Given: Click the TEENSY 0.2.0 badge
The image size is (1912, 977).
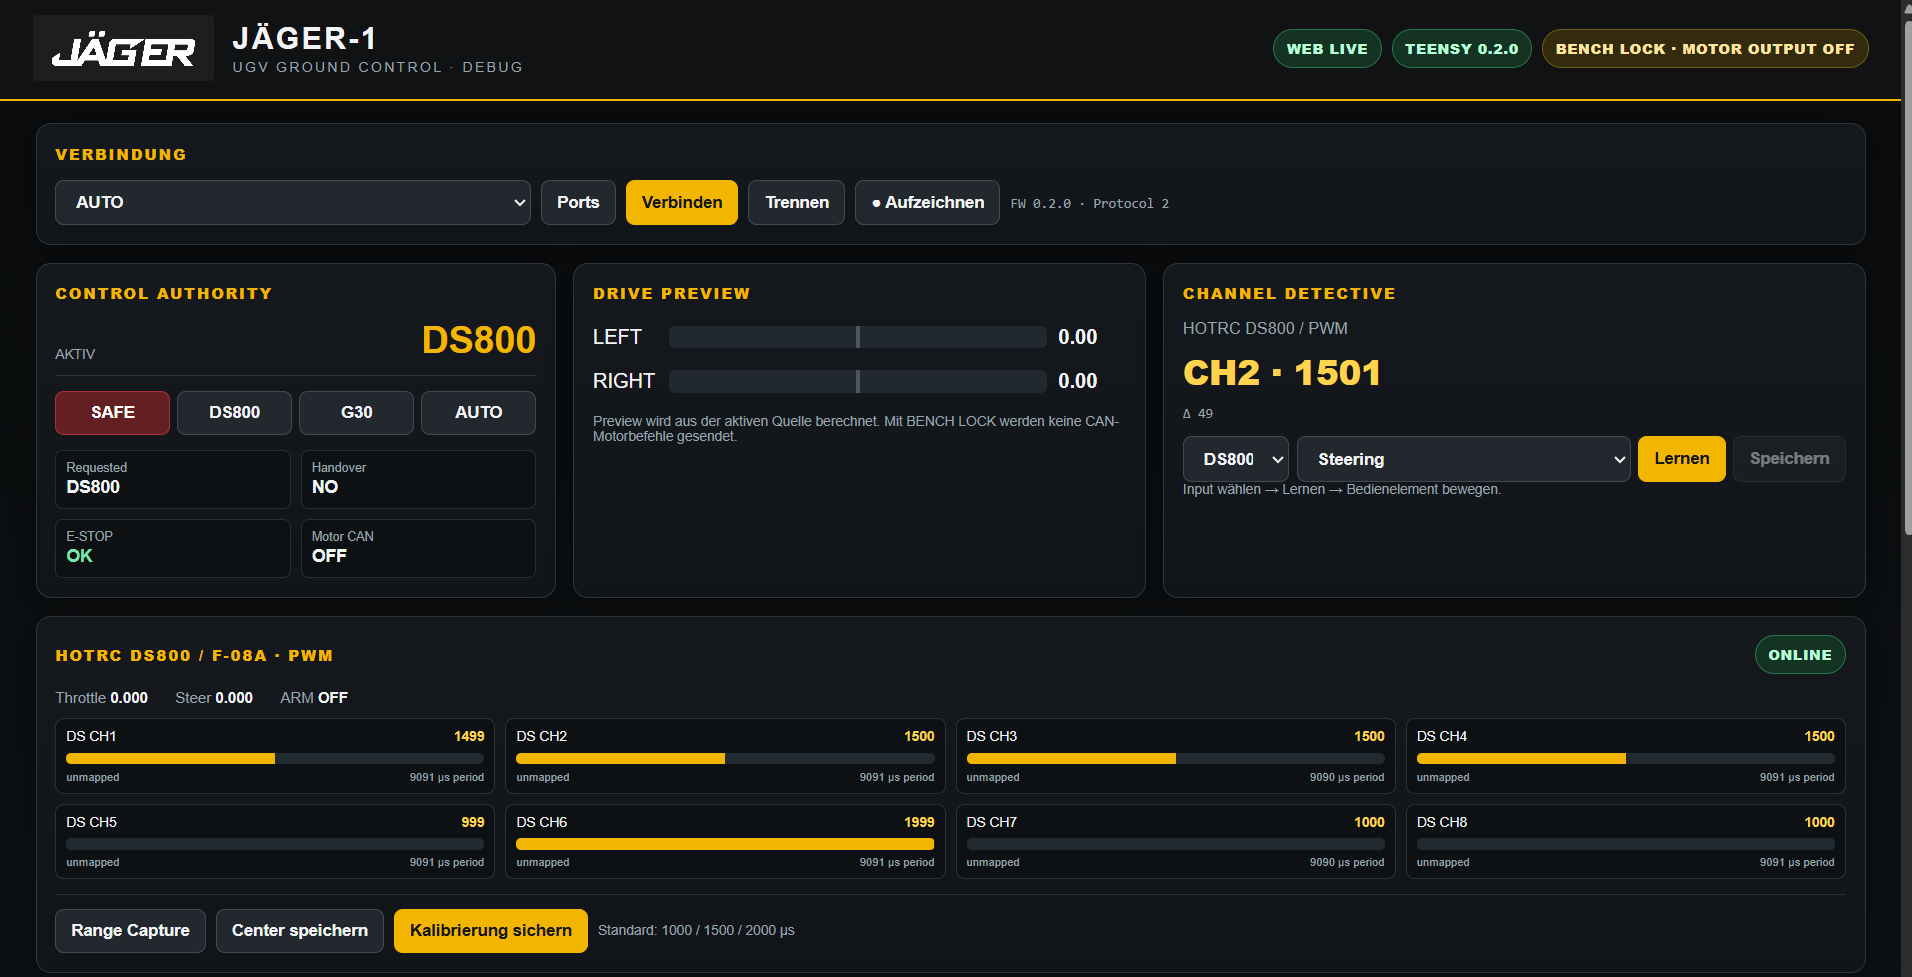Looking at the screenshot, I should click(x=1461, y=49).
